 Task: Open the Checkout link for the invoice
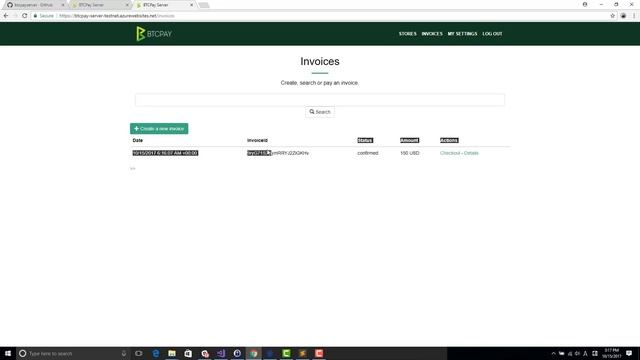tap(450, 153)
